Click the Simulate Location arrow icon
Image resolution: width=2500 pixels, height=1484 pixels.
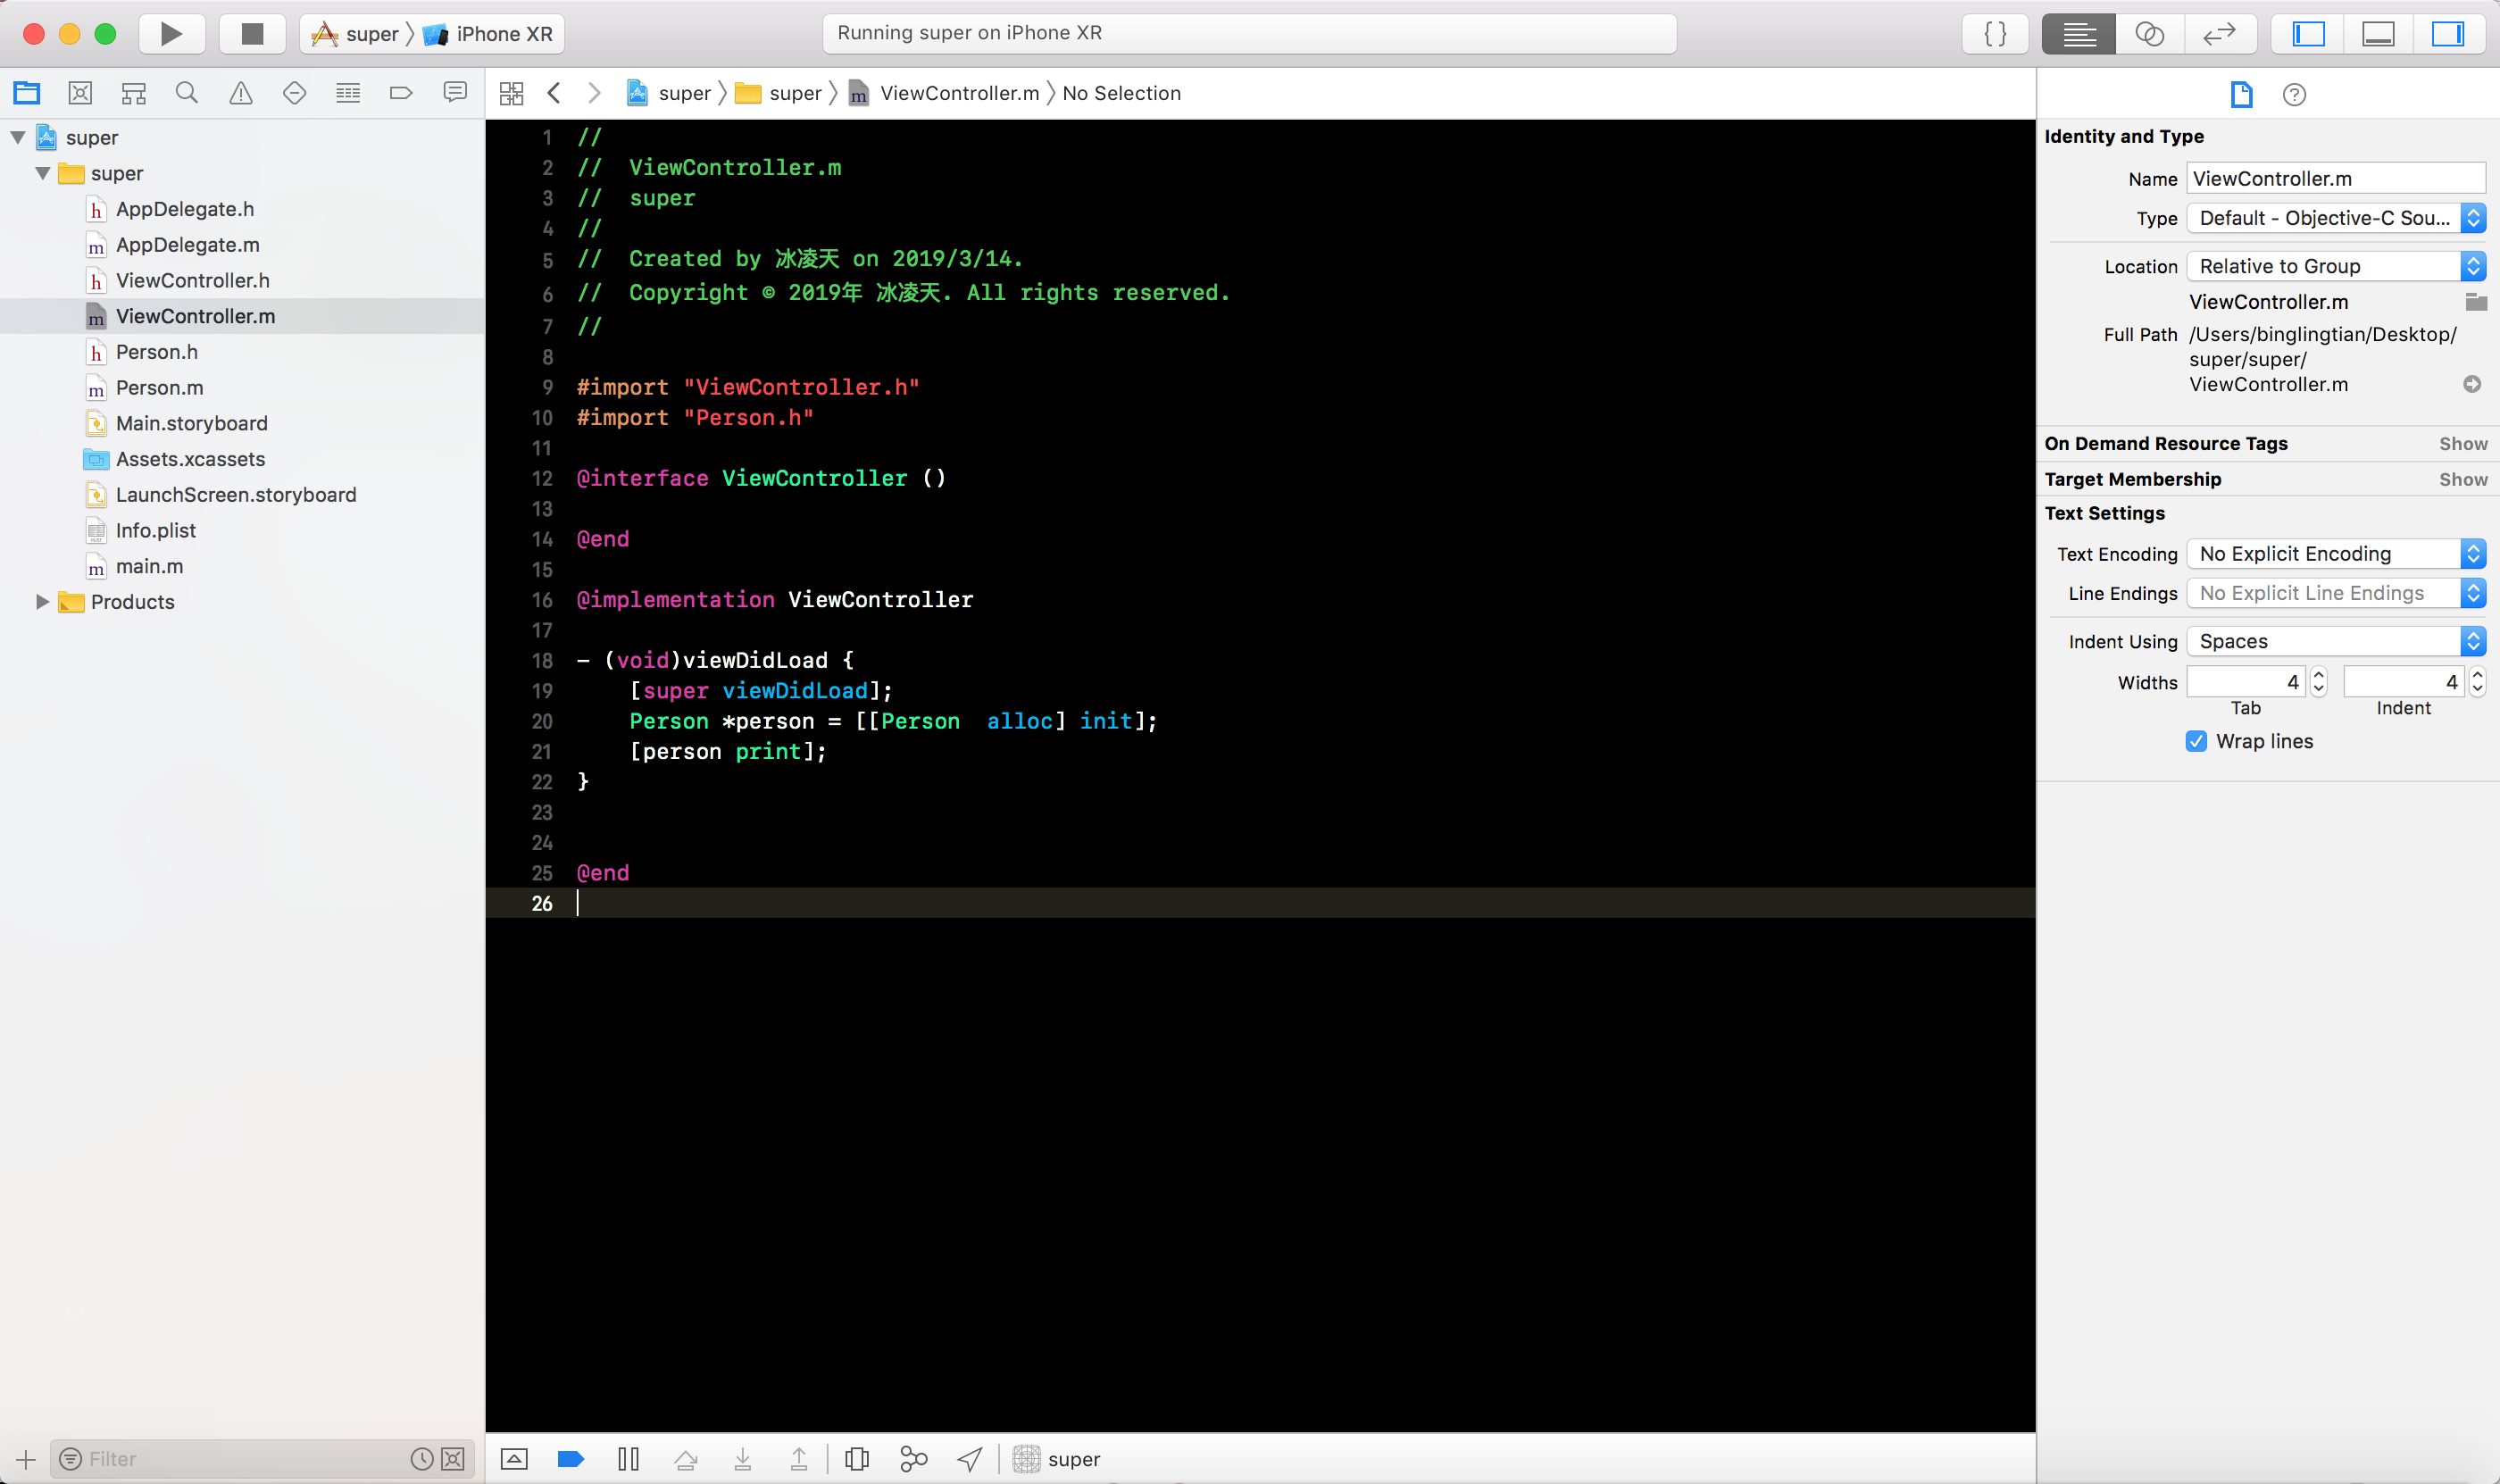click(x=970, y=1459)
